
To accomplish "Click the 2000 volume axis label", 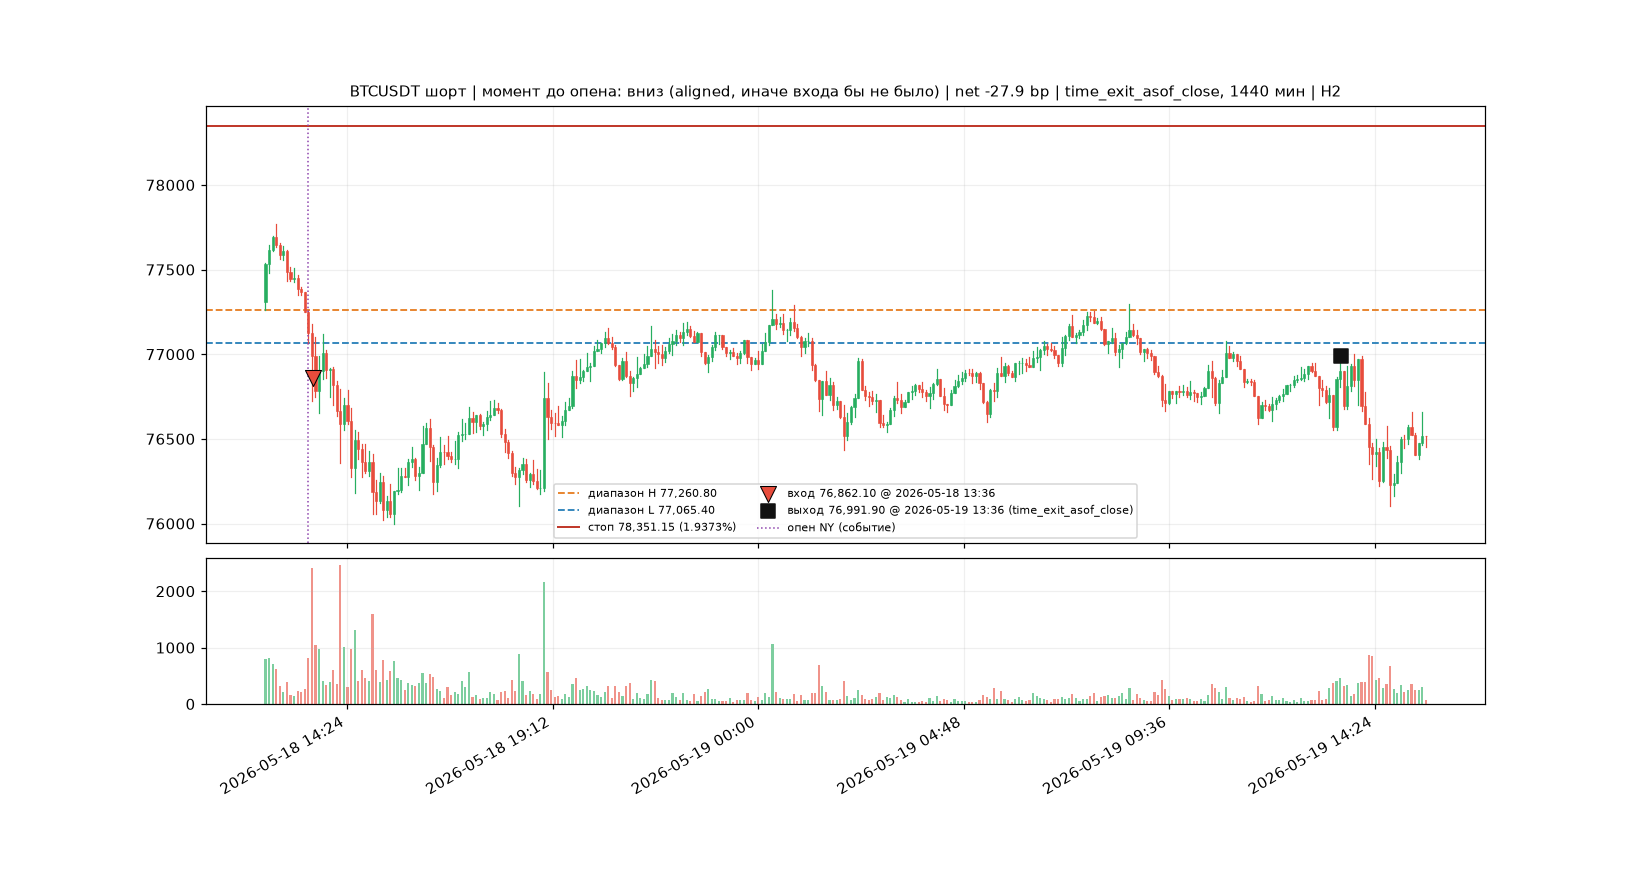I will [x=176, y=592].
